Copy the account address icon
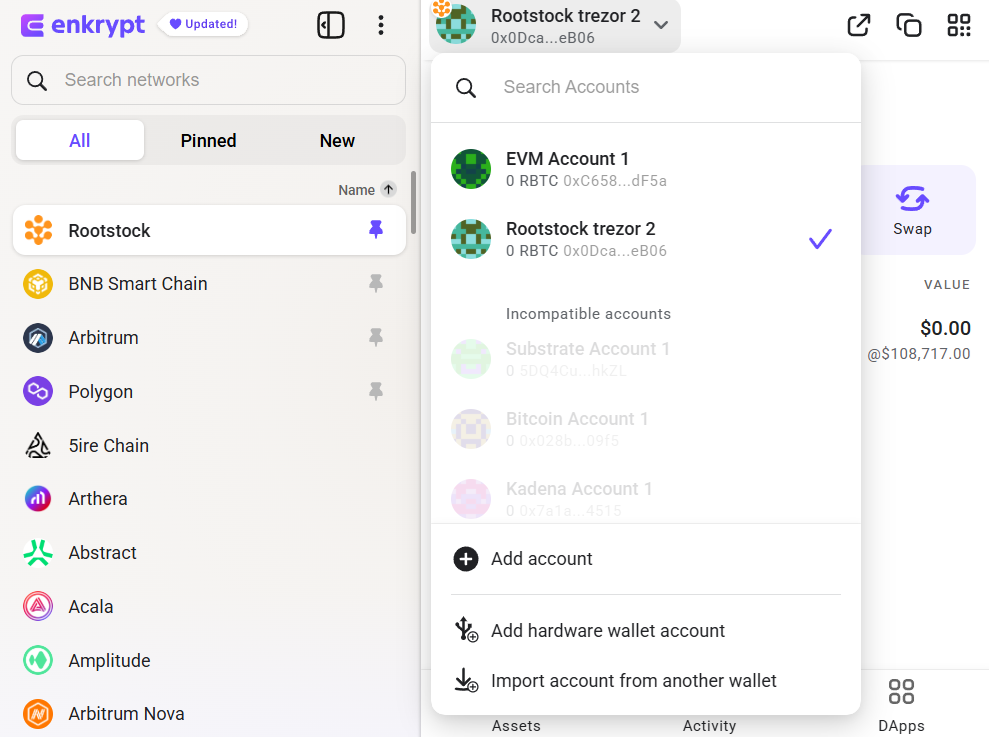Viewport: 989px width, 737px height. 909,25
